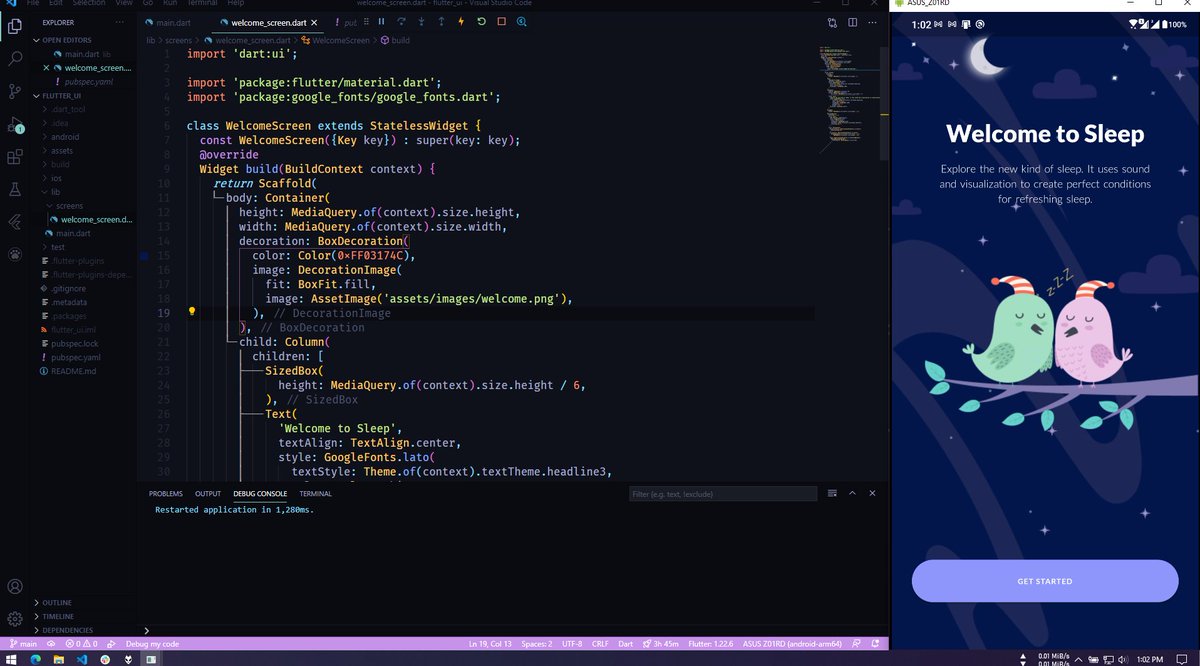Switch to the TERMINAL panel tab
The height and width of the screenshot is (666, 1200).
[x=315, y=494]
